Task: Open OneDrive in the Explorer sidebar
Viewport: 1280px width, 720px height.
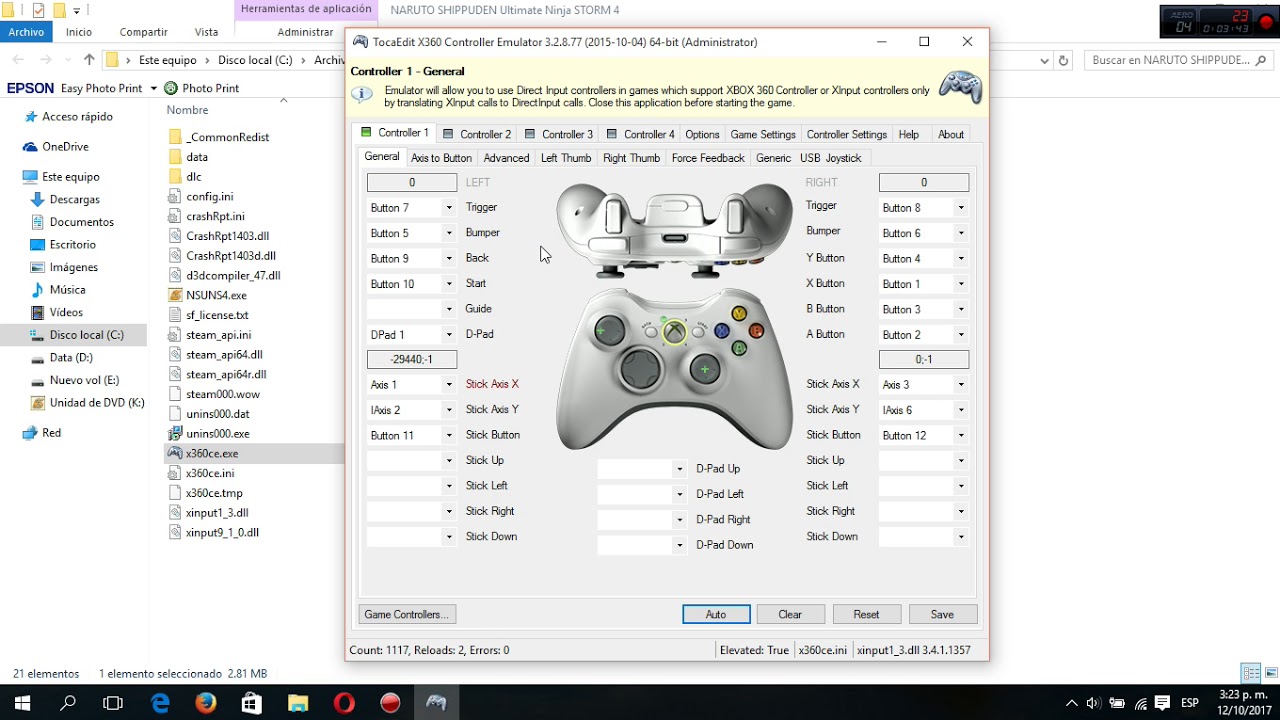Action: coord(65,146)
